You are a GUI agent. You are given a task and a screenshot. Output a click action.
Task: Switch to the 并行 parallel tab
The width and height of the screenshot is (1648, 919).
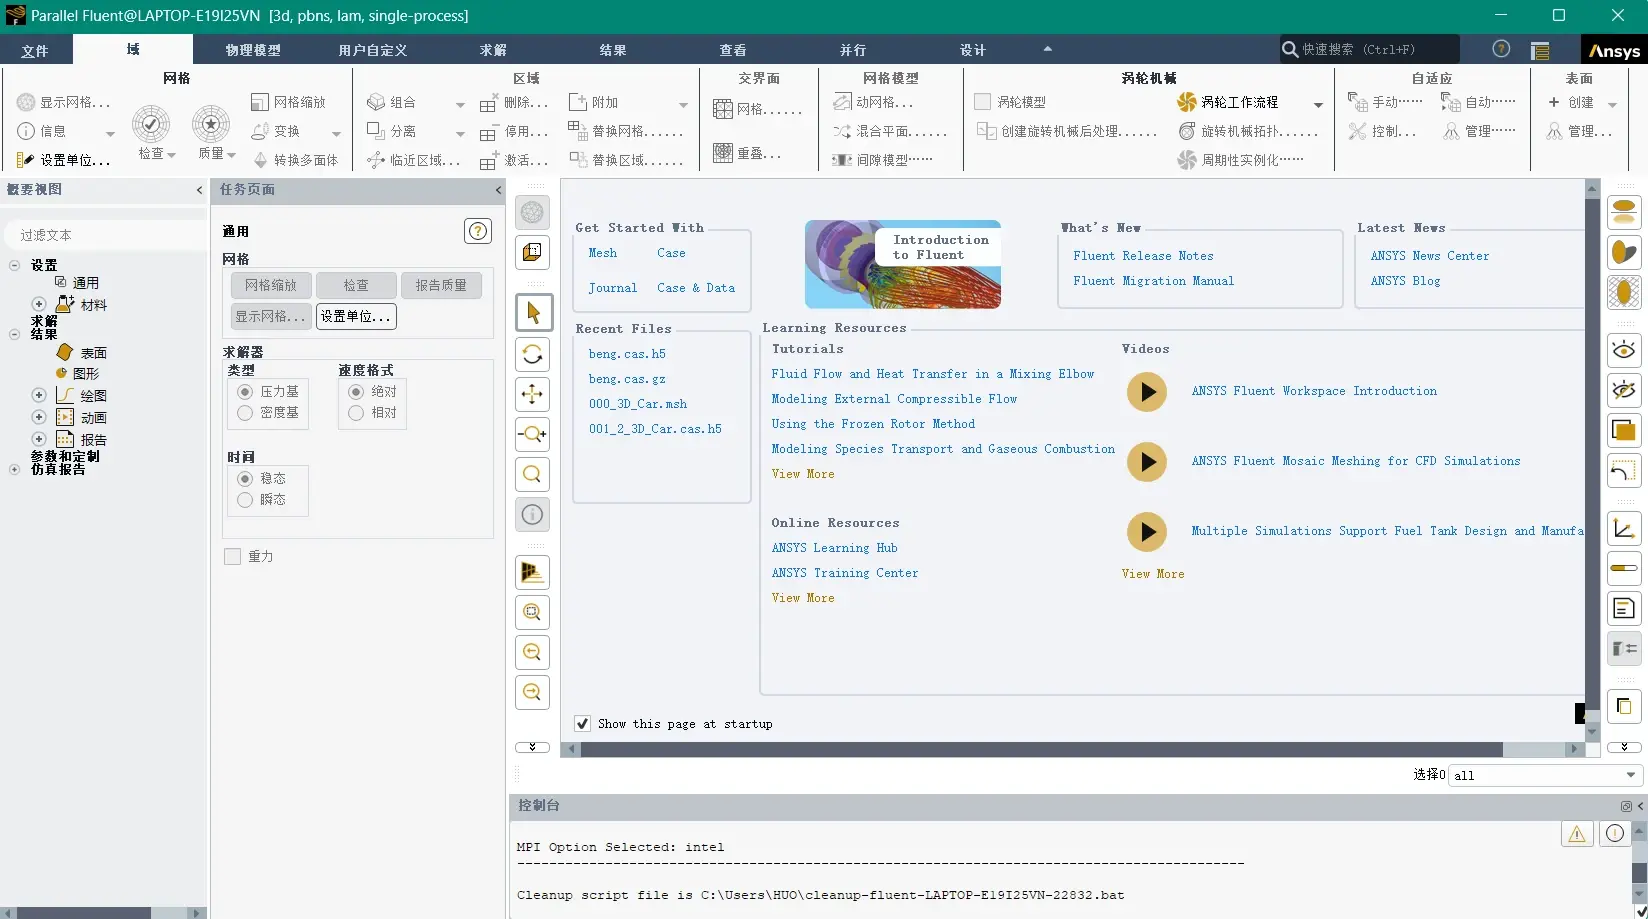[853, 50]
